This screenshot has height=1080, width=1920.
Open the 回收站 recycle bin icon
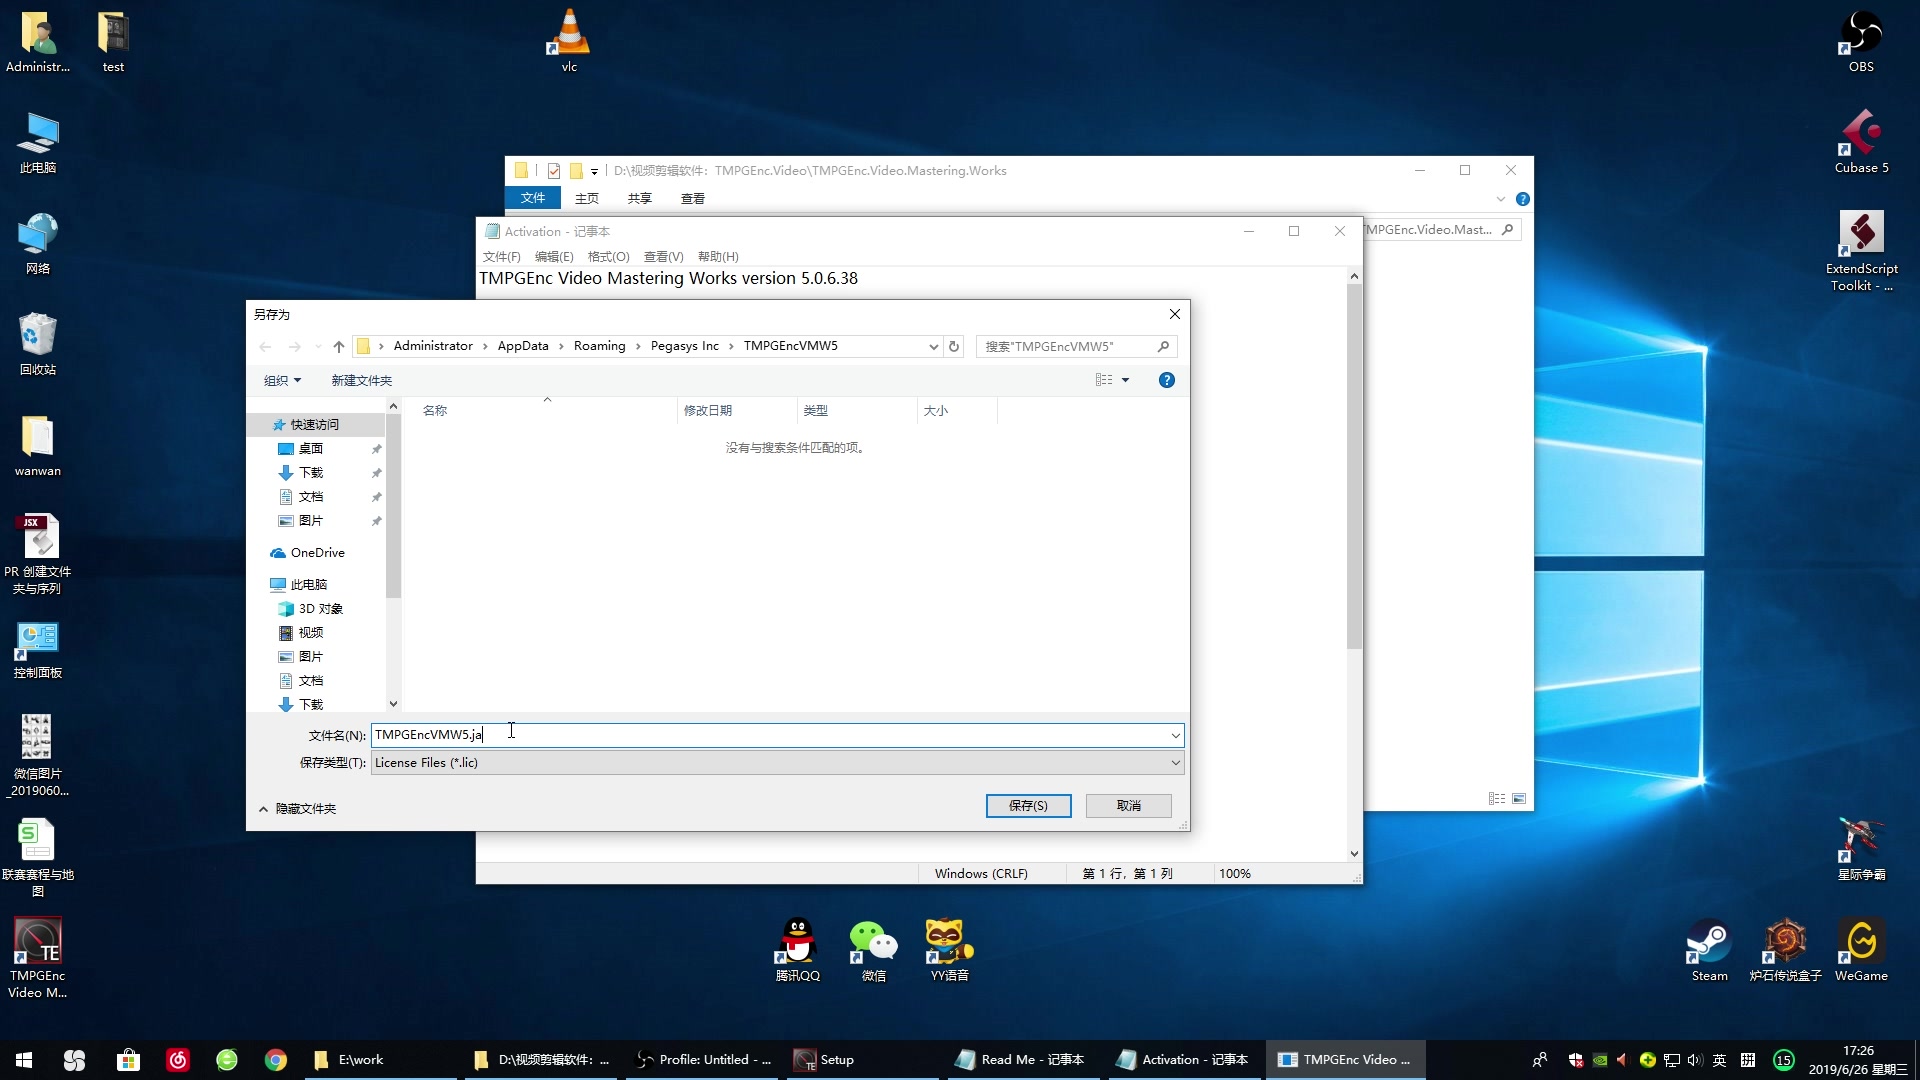point(38,344)
